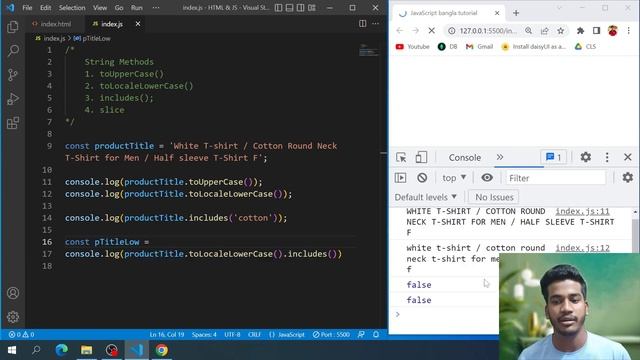The image size is (640, 360).
Task: Open the Customize Layout icon
Action: [x=312, y=8]
